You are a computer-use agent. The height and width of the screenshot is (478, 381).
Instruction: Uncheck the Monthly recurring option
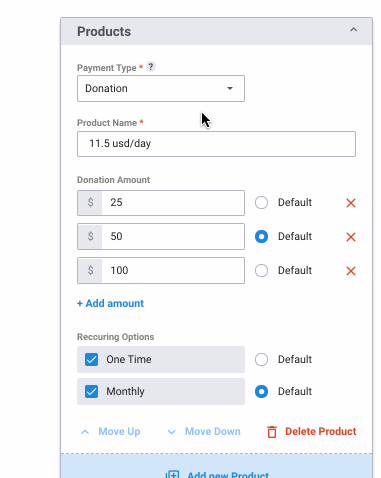pos(91,391)
